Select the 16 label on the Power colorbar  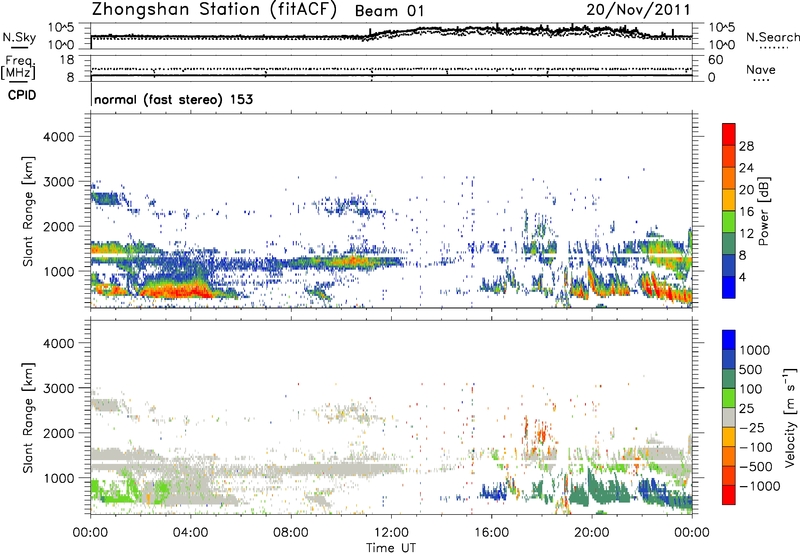point(746,212)
